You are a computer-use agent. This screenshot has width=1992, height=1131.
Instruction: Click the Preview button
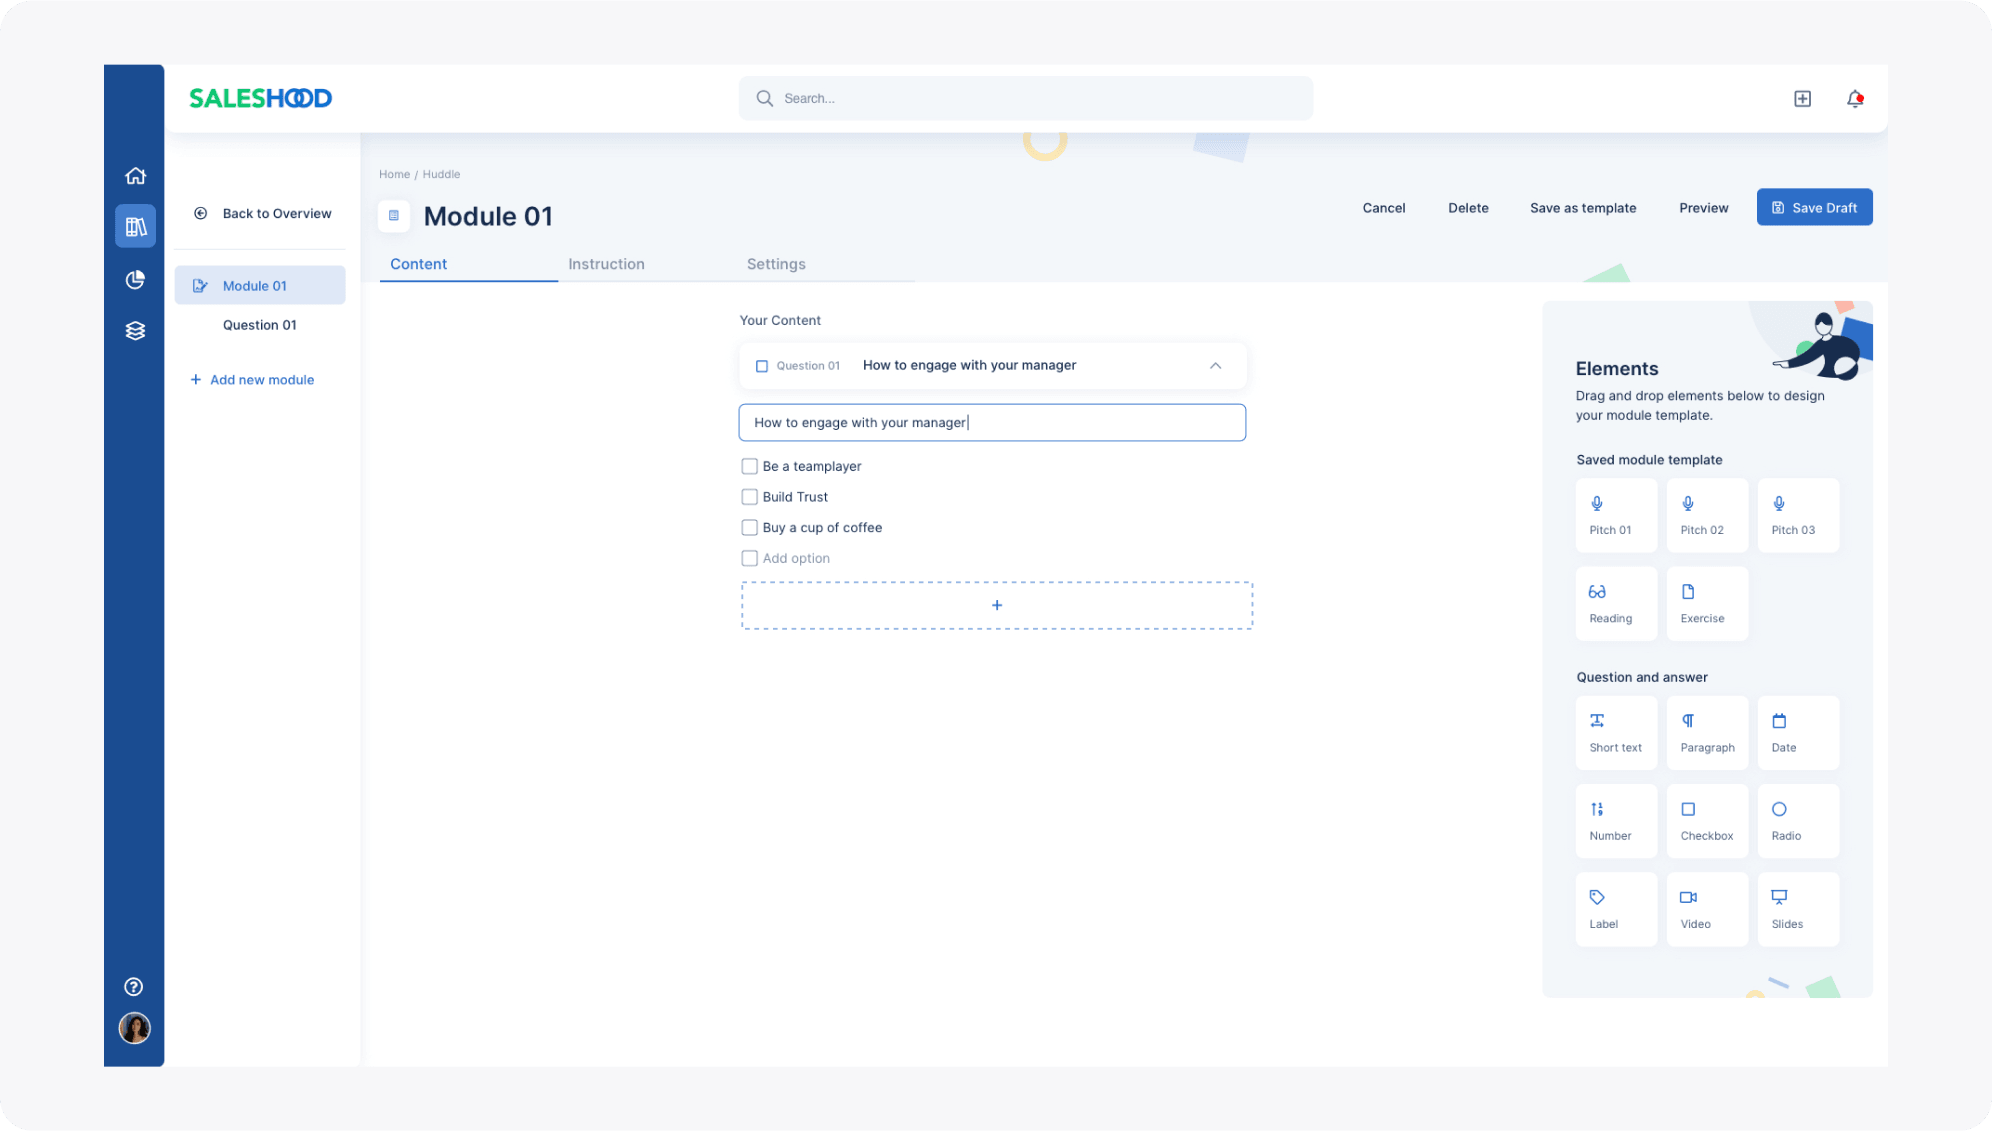[1704, 208]
